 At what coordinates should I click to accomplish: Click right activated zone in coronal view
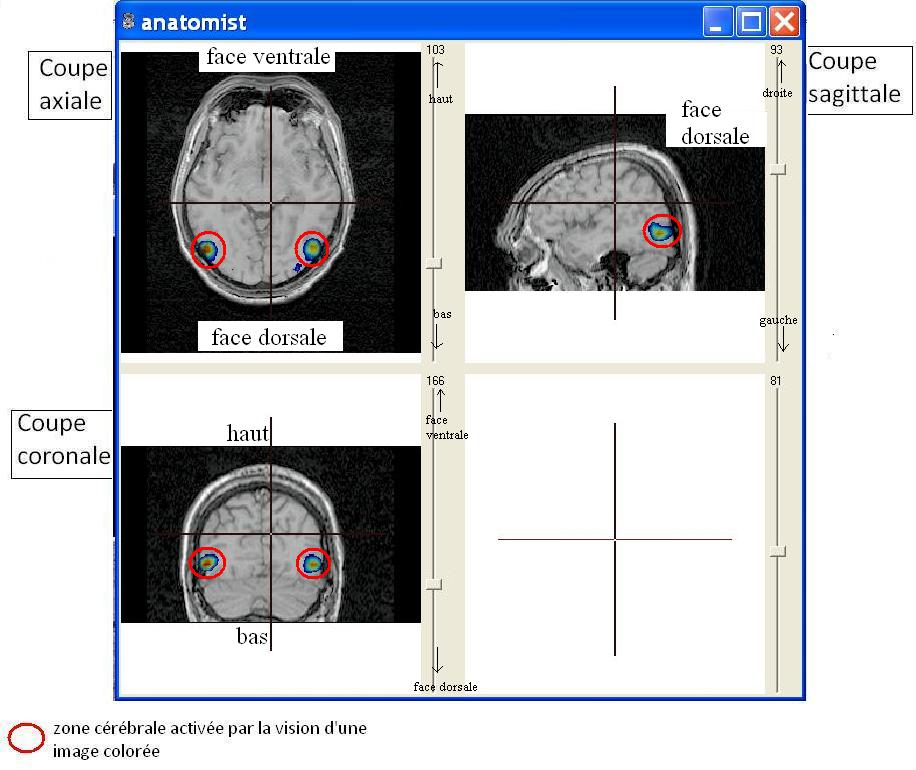point(313,564)
